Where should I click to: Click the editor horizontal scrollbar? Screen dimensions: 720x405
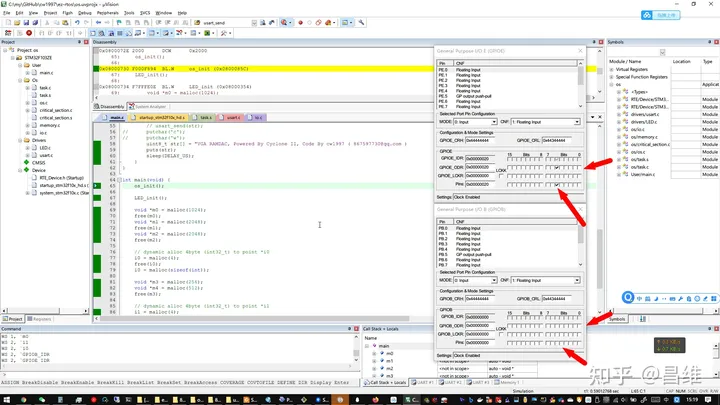[x=255, y=318]
